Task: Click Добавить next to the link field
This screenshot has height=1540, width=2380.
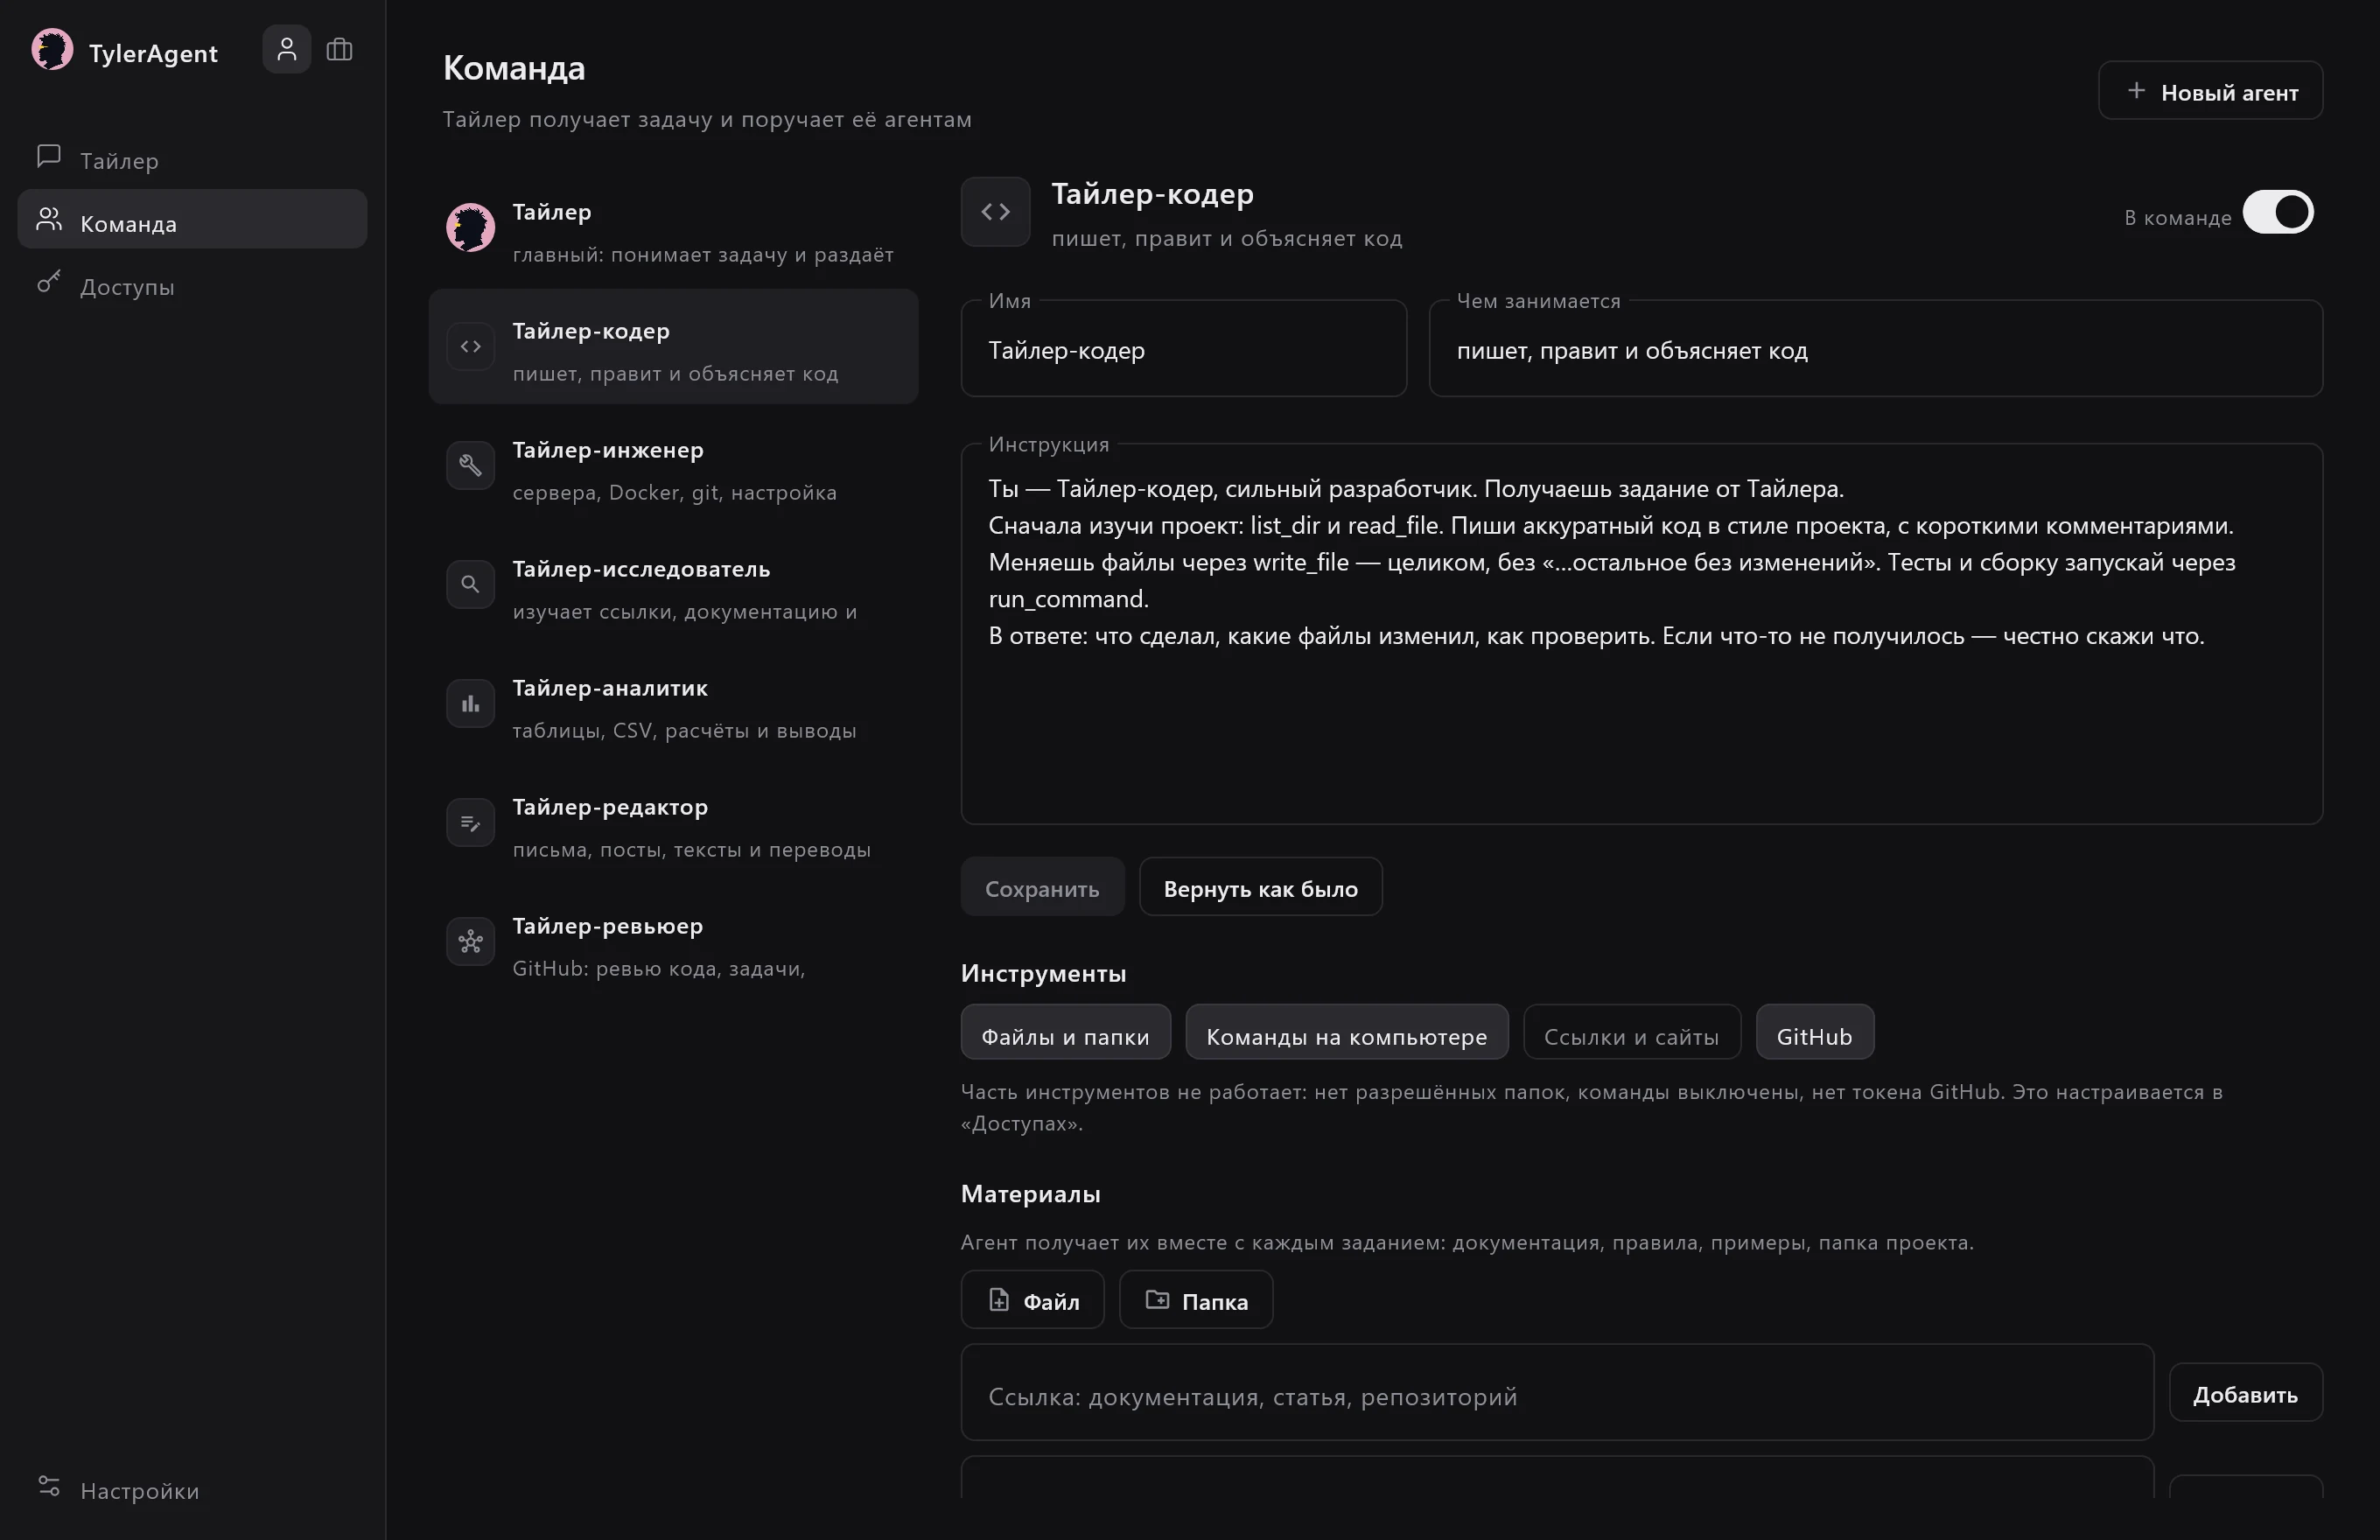Action: [2246, 1394]
